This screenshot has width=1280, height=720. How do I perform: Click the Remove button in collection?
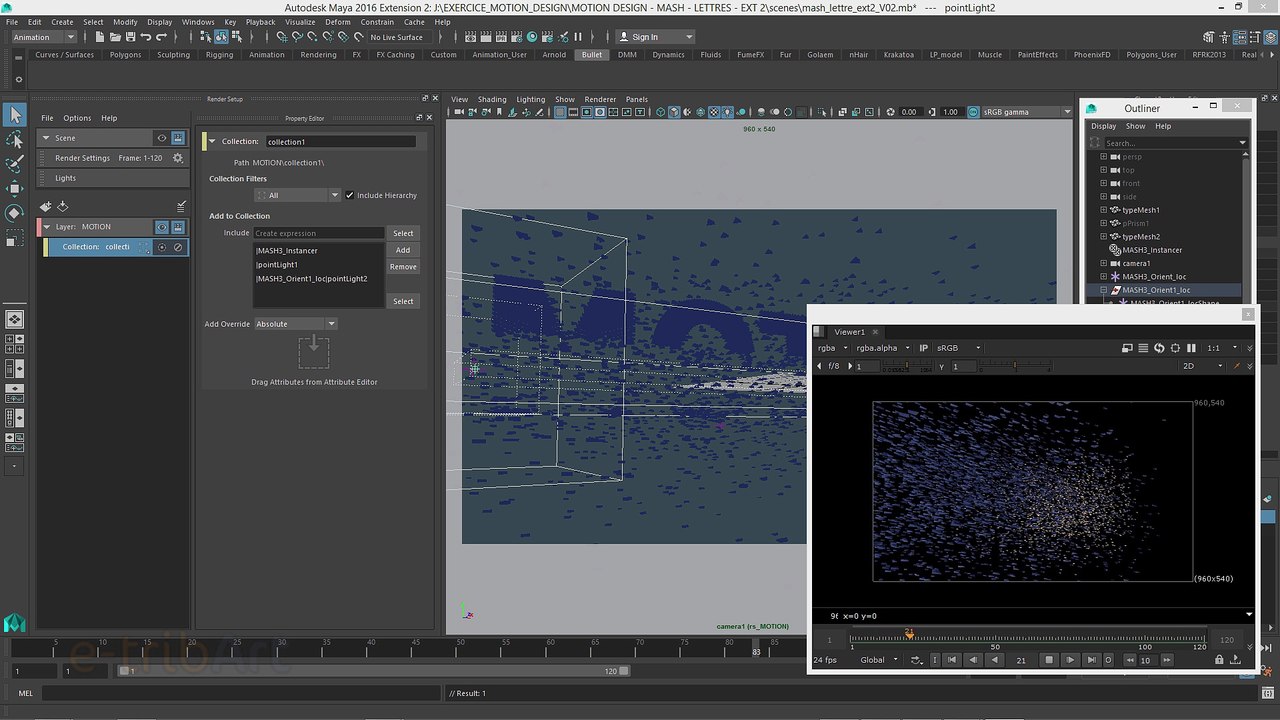[x=403, y=267]
